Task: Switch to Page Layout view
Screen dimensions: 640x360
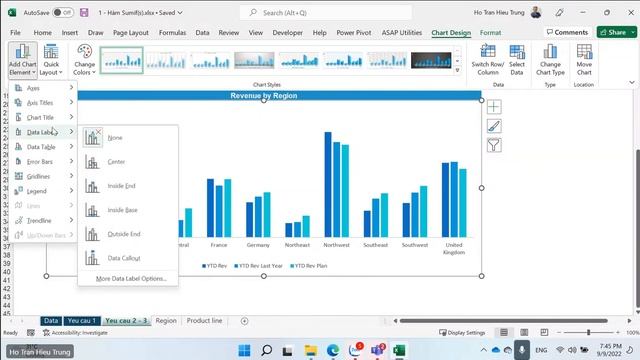Action: click(x=524, y=333)
